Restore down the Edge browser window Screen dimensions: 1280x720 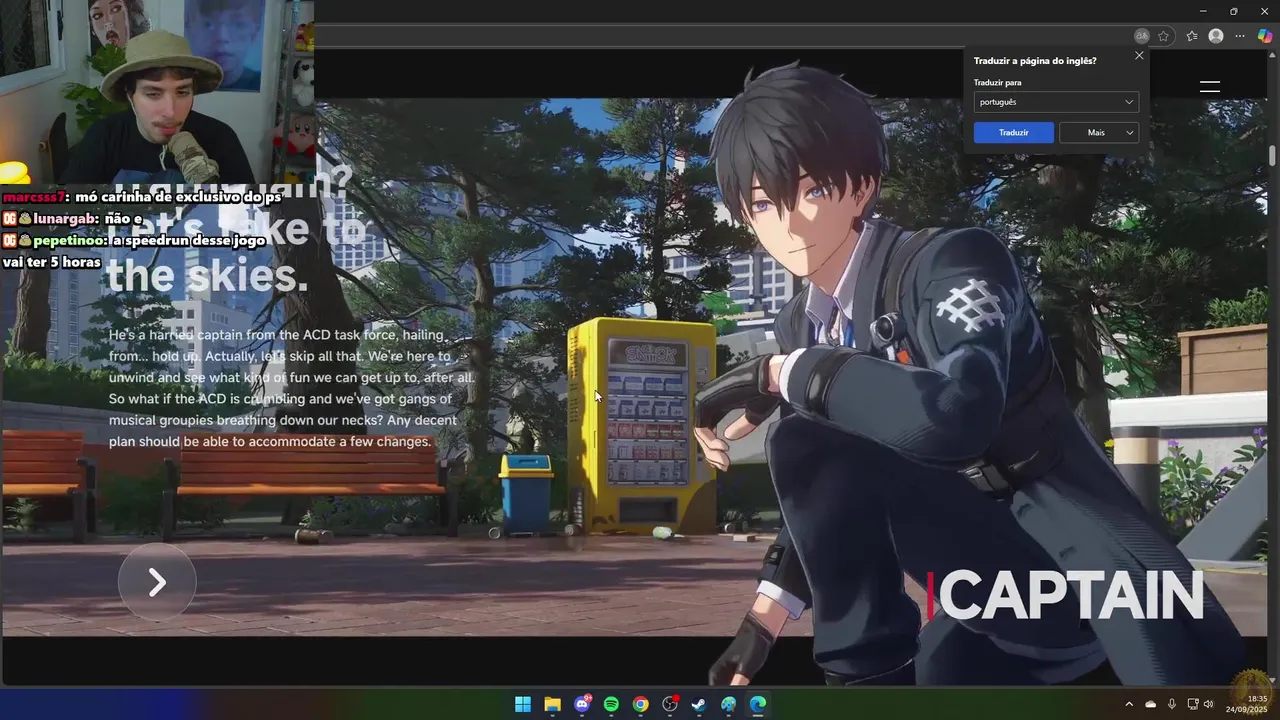point(1233,11)
